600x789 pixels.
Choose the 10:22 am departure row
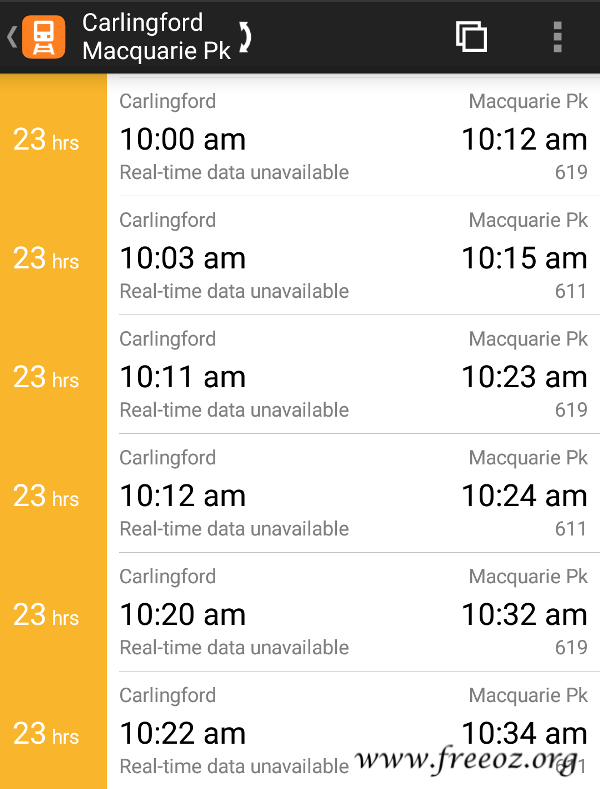coord(353,730)
